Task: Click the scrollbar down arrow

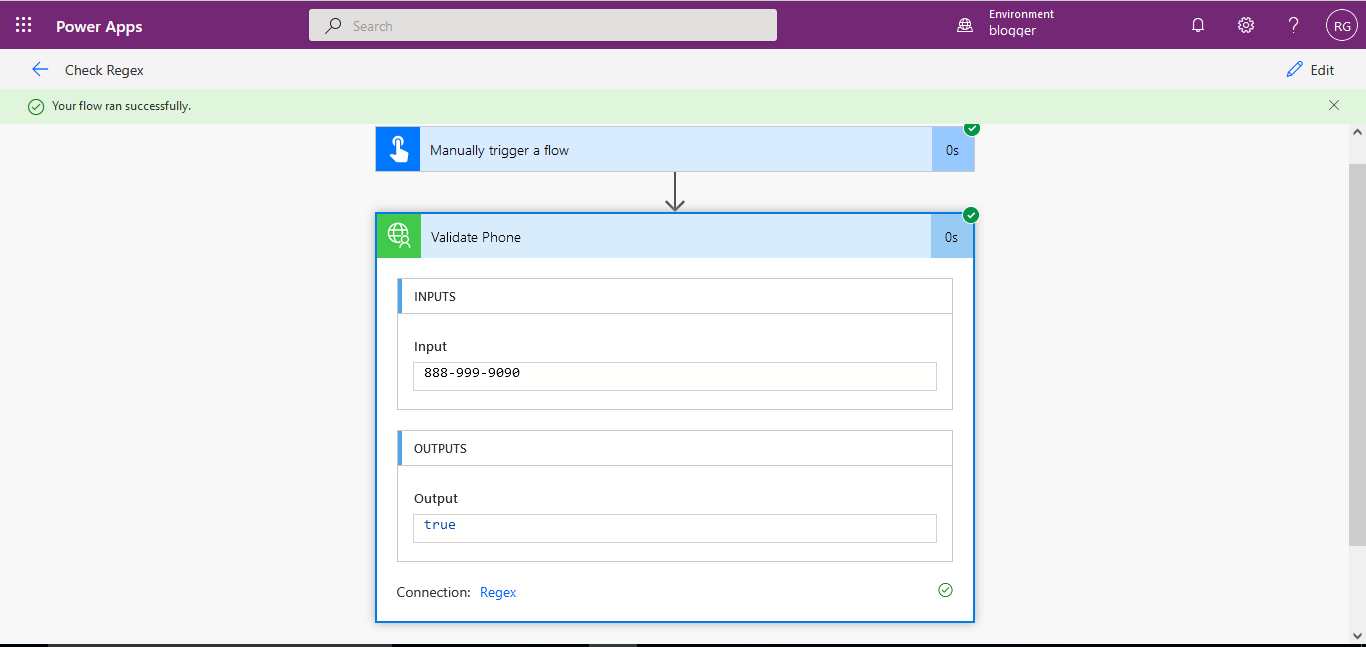Action: [x=1357, y=636]
